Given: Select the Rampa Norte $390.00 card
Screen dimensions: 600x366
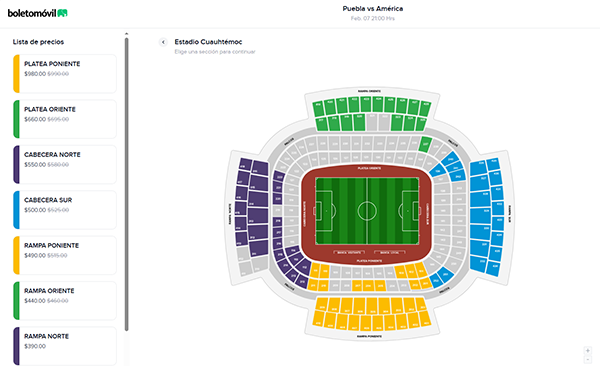Looking at the screenshot, I should click(x=65, y=346).
